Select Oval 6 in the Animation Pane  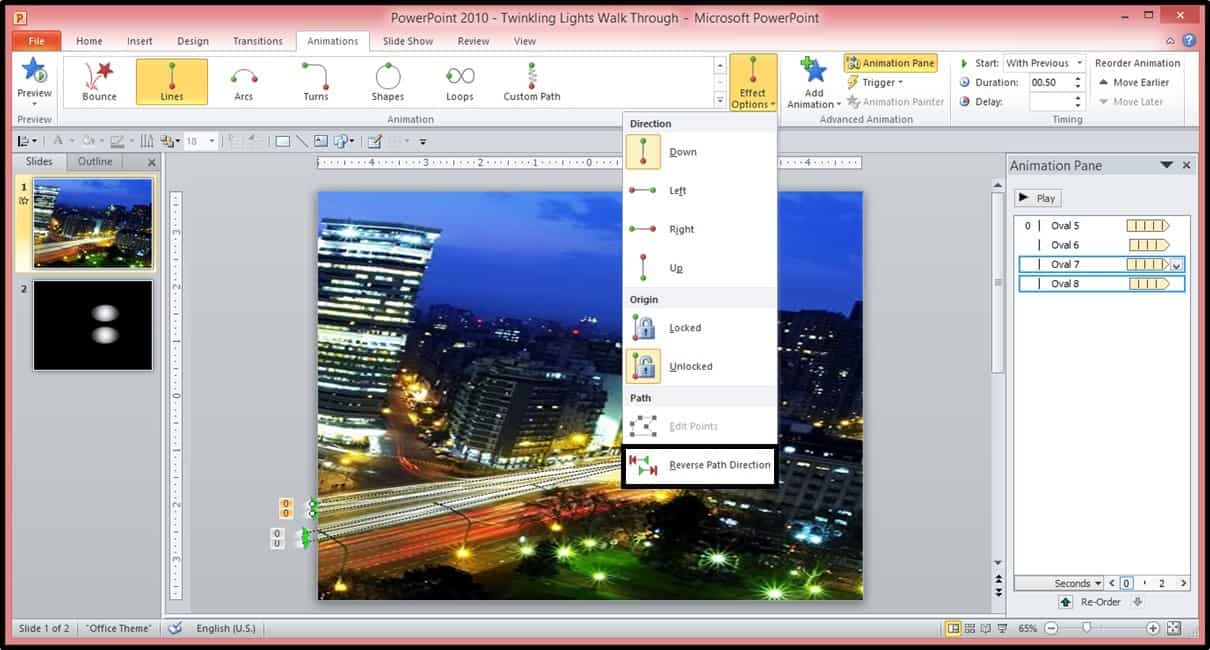(1101, 245)
